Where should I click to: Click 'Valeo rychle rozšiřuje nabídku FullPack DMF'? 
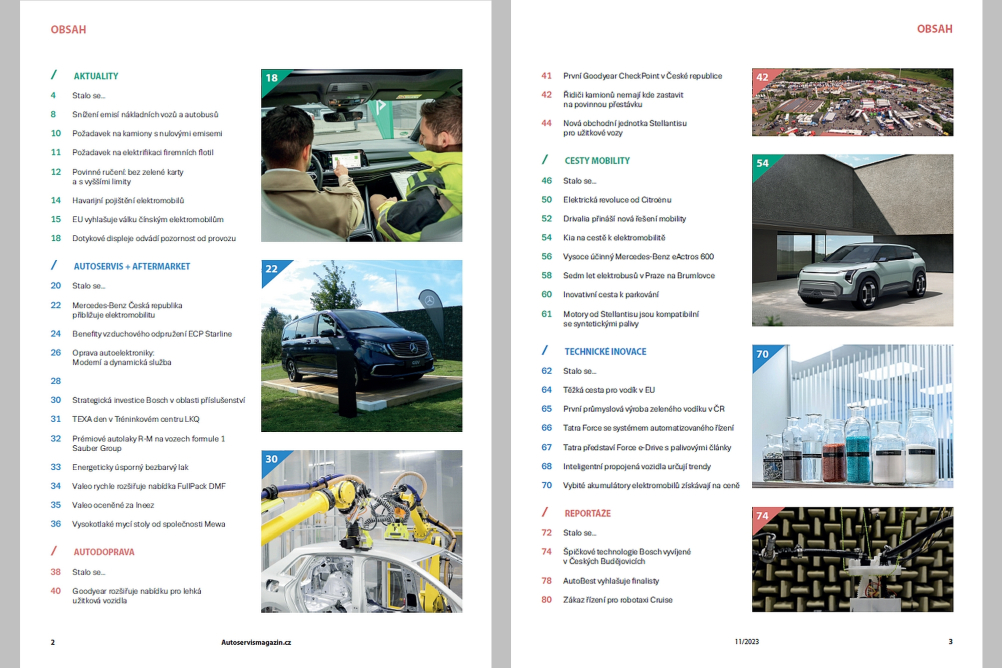coord(149,486)
